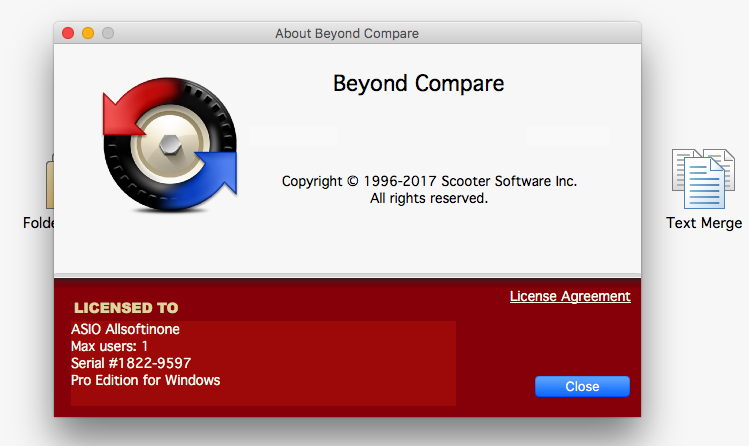Click the partially hidden Folder Compare icon

point(49,185)
